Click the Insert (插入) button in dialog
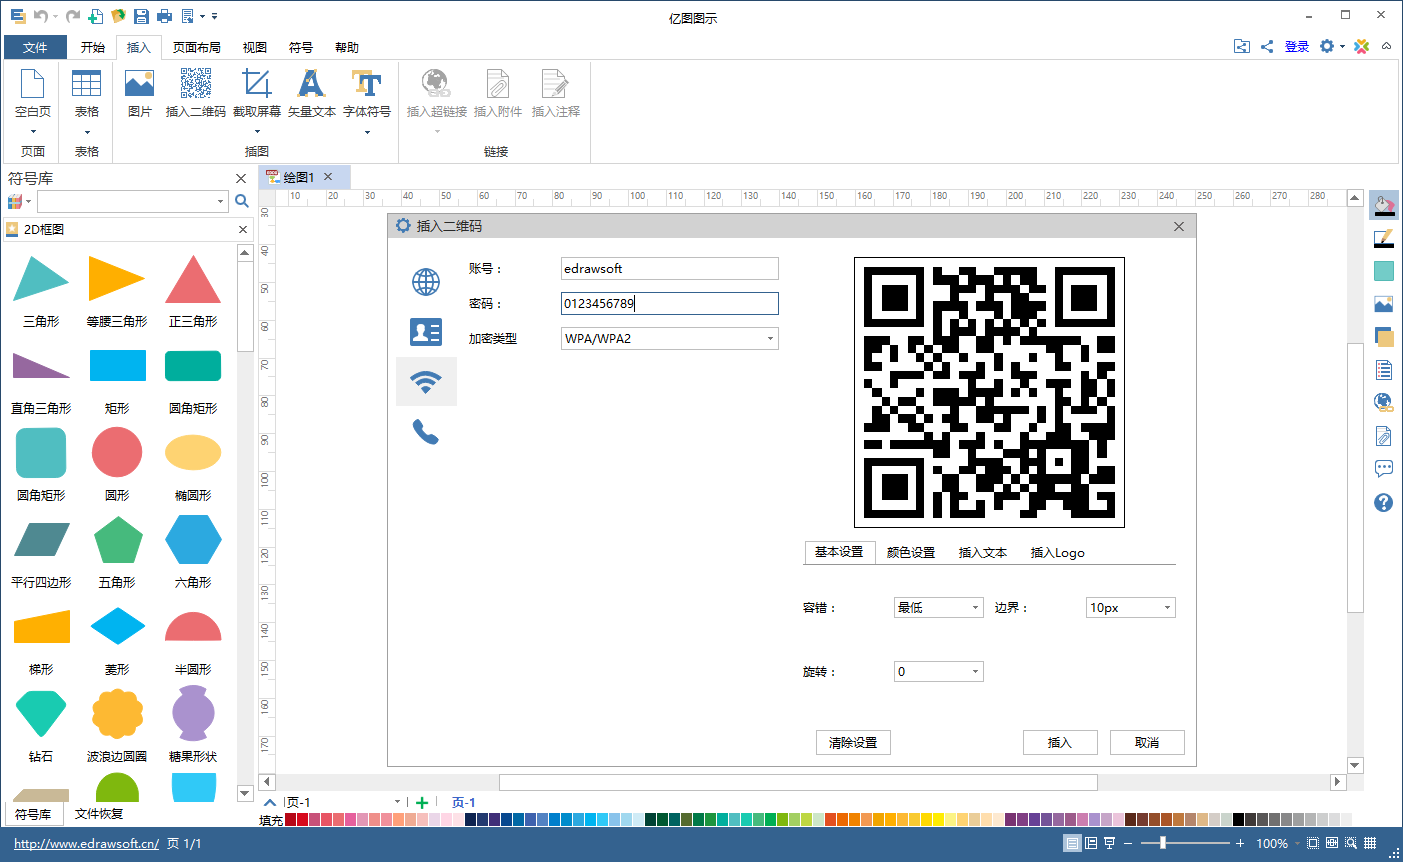 [x=1060, y=743]
